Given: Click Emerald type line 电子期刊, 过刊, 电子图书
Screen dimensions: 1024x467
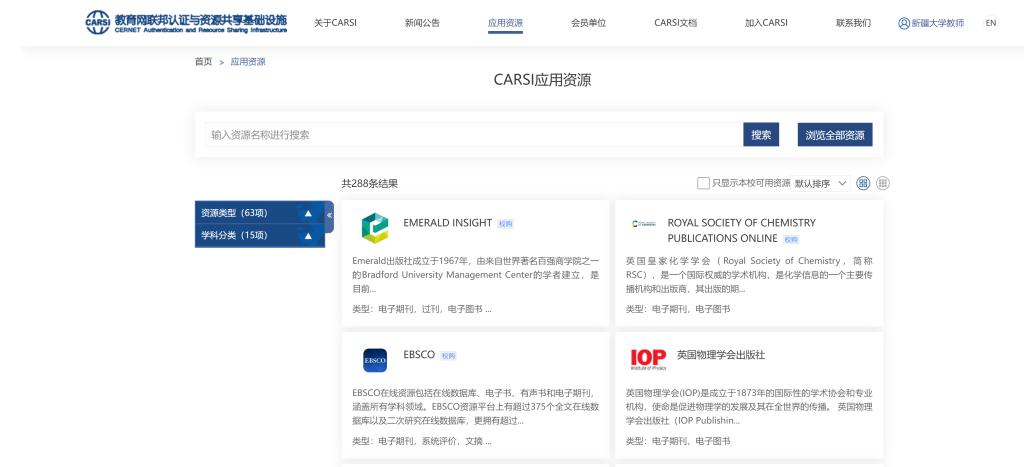Looking at the screenshot, I should [x=421, y=309].
